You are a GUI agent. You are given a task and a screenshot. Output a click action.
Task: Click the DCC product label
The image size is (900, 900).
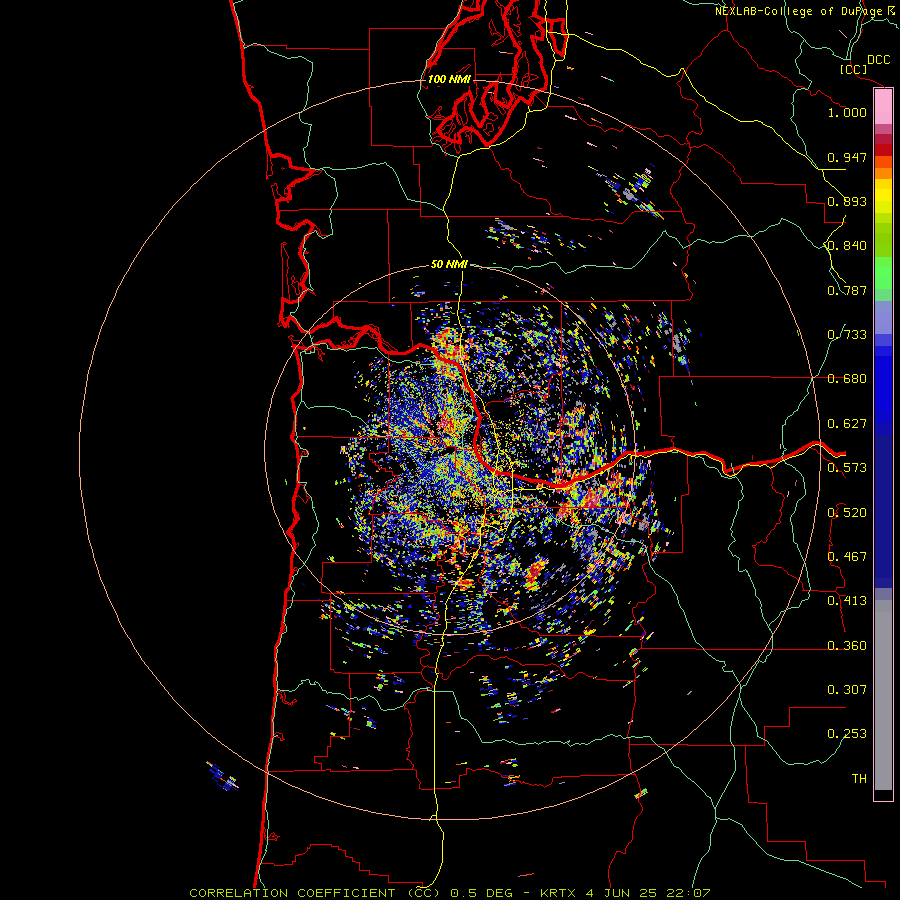click(x=878, y=60)
